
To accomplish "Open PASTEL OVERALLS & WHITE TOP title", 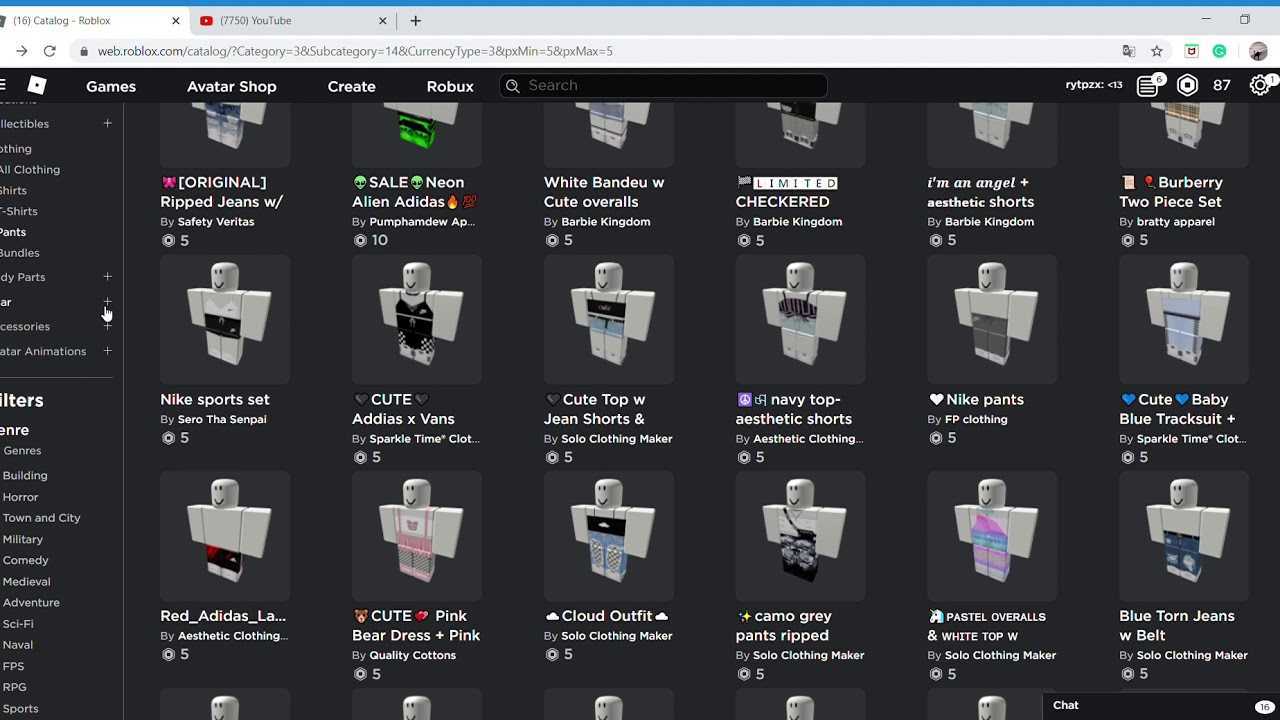I will pyautogui.click(x=987, y=626).
